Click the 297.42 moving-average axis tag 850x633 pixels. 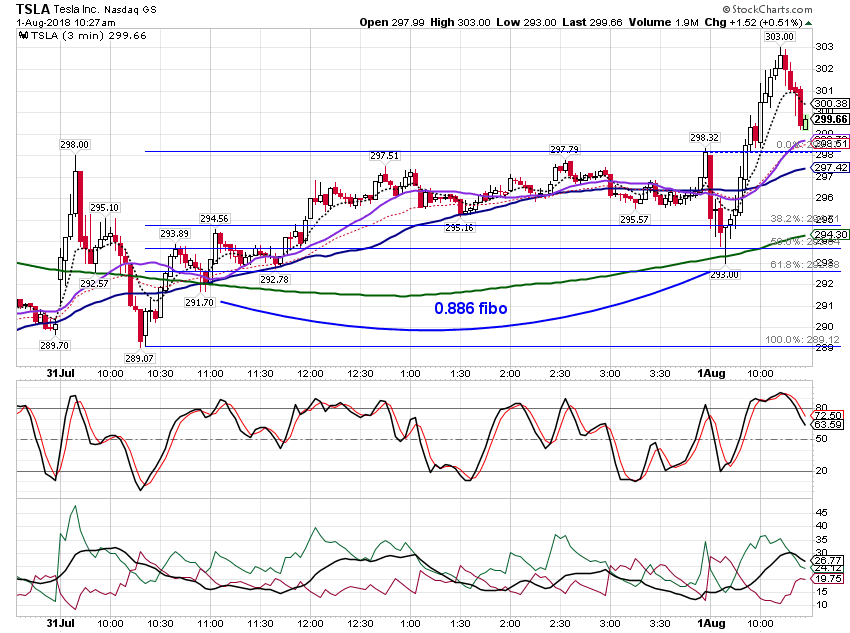tap(830, 167)
